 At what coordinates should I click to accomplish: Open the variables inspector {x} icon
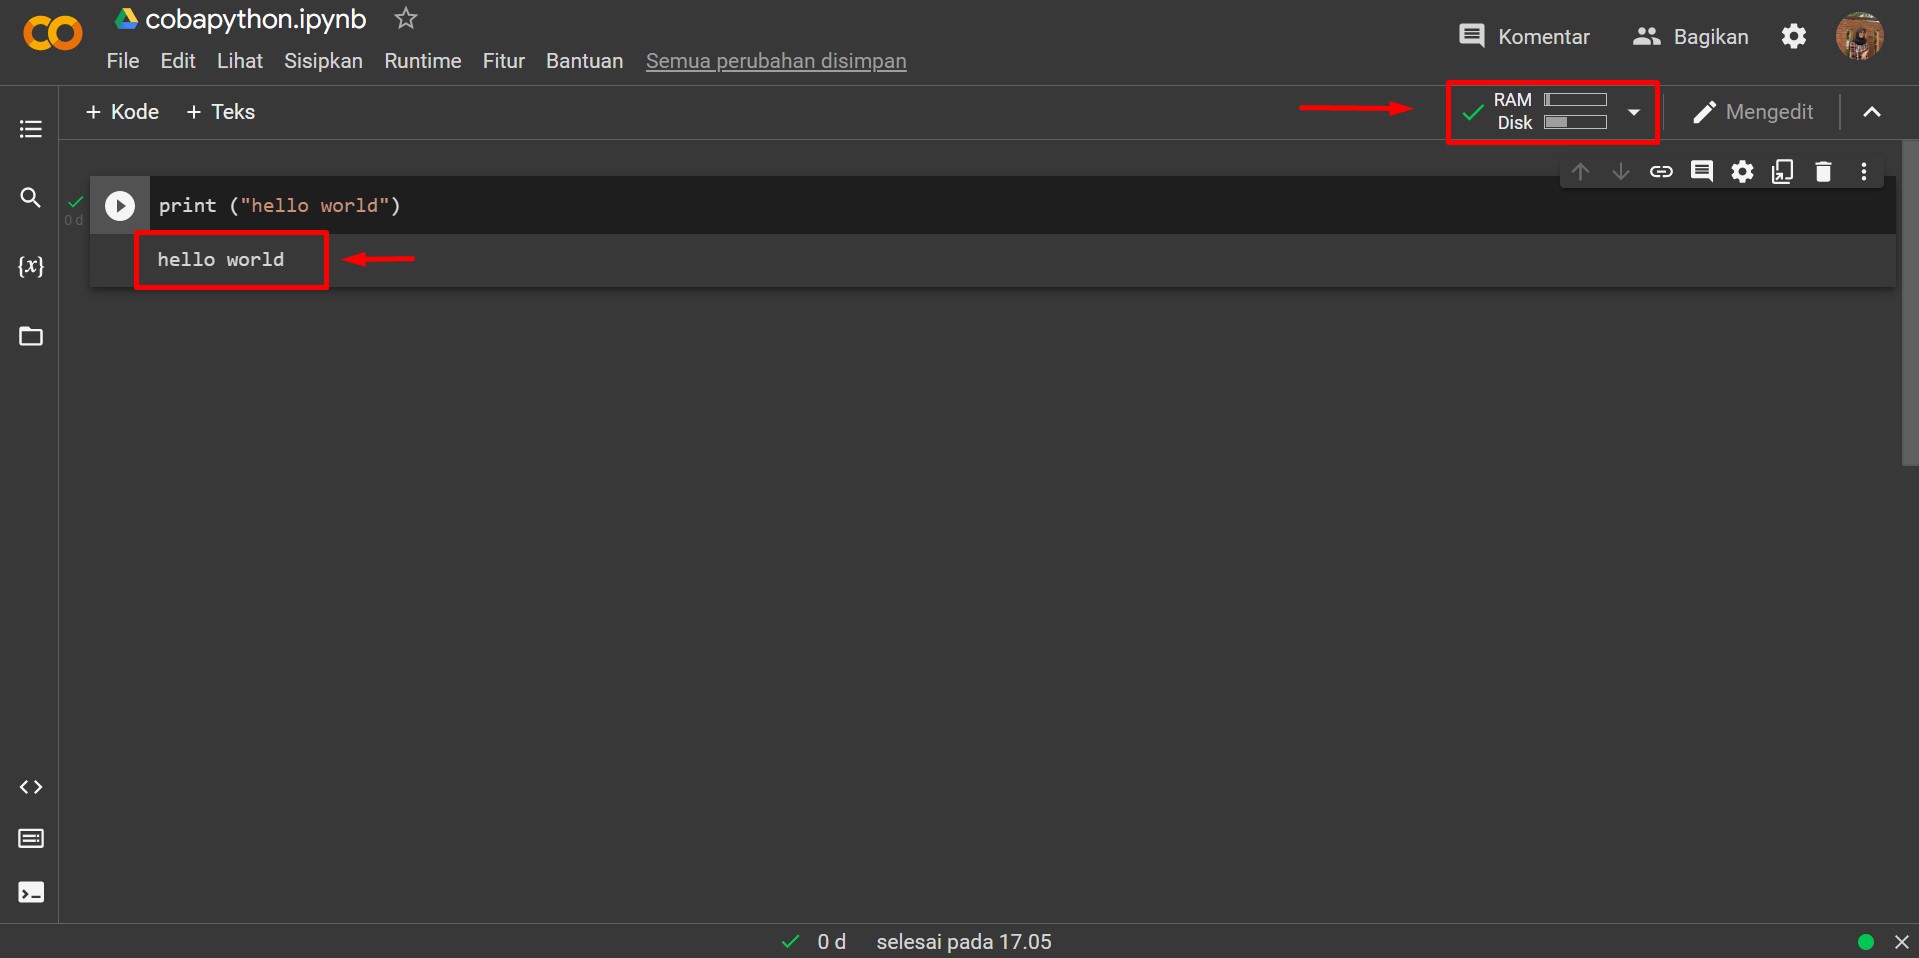coord(30,266)
